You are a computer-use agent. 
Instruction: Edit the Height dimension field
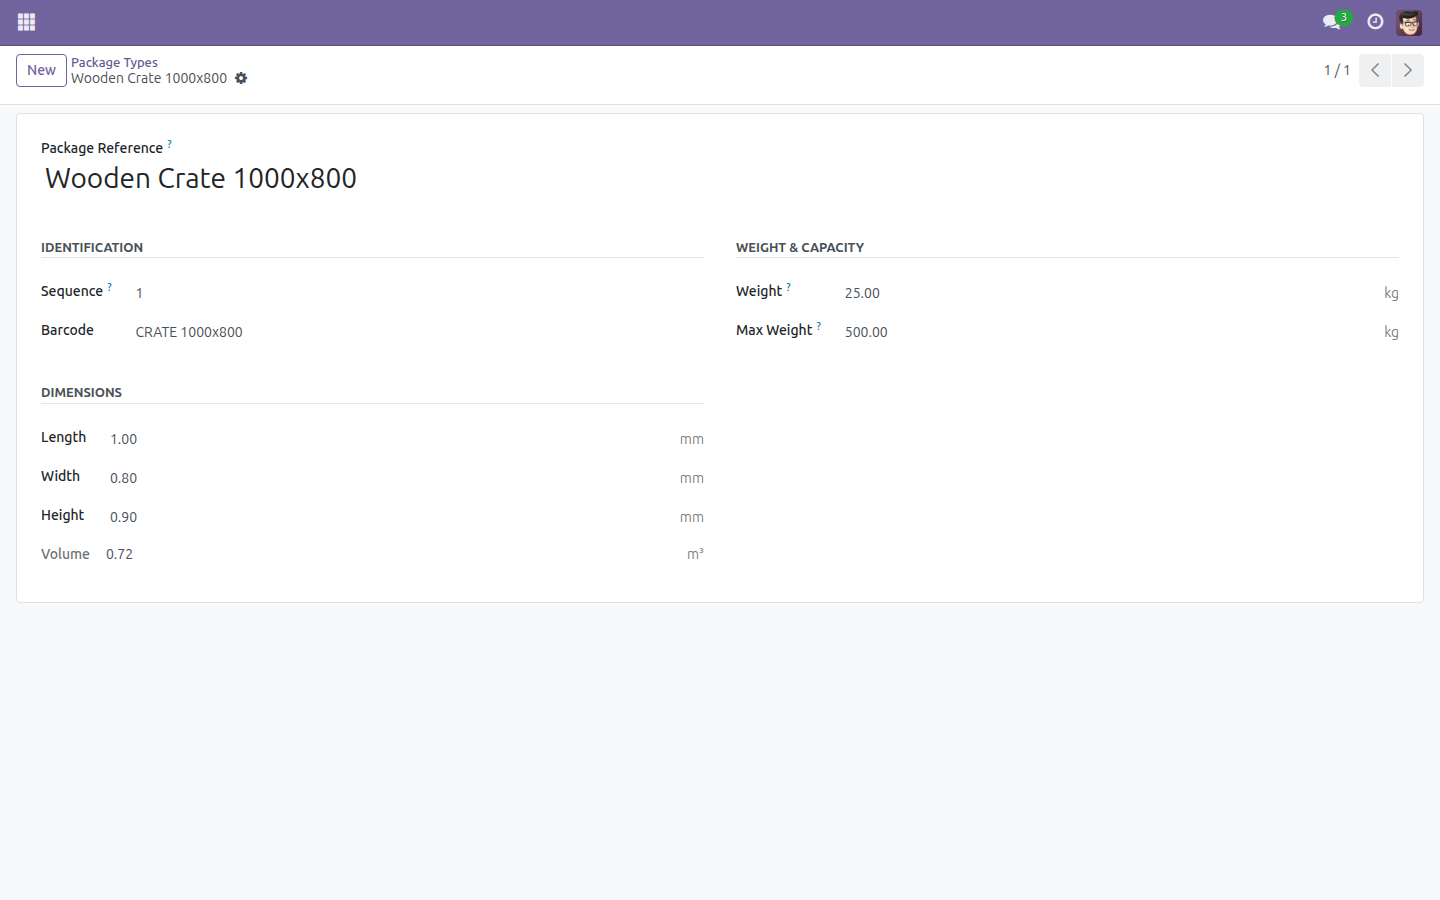pyautogui.click(x=390, y=517)
